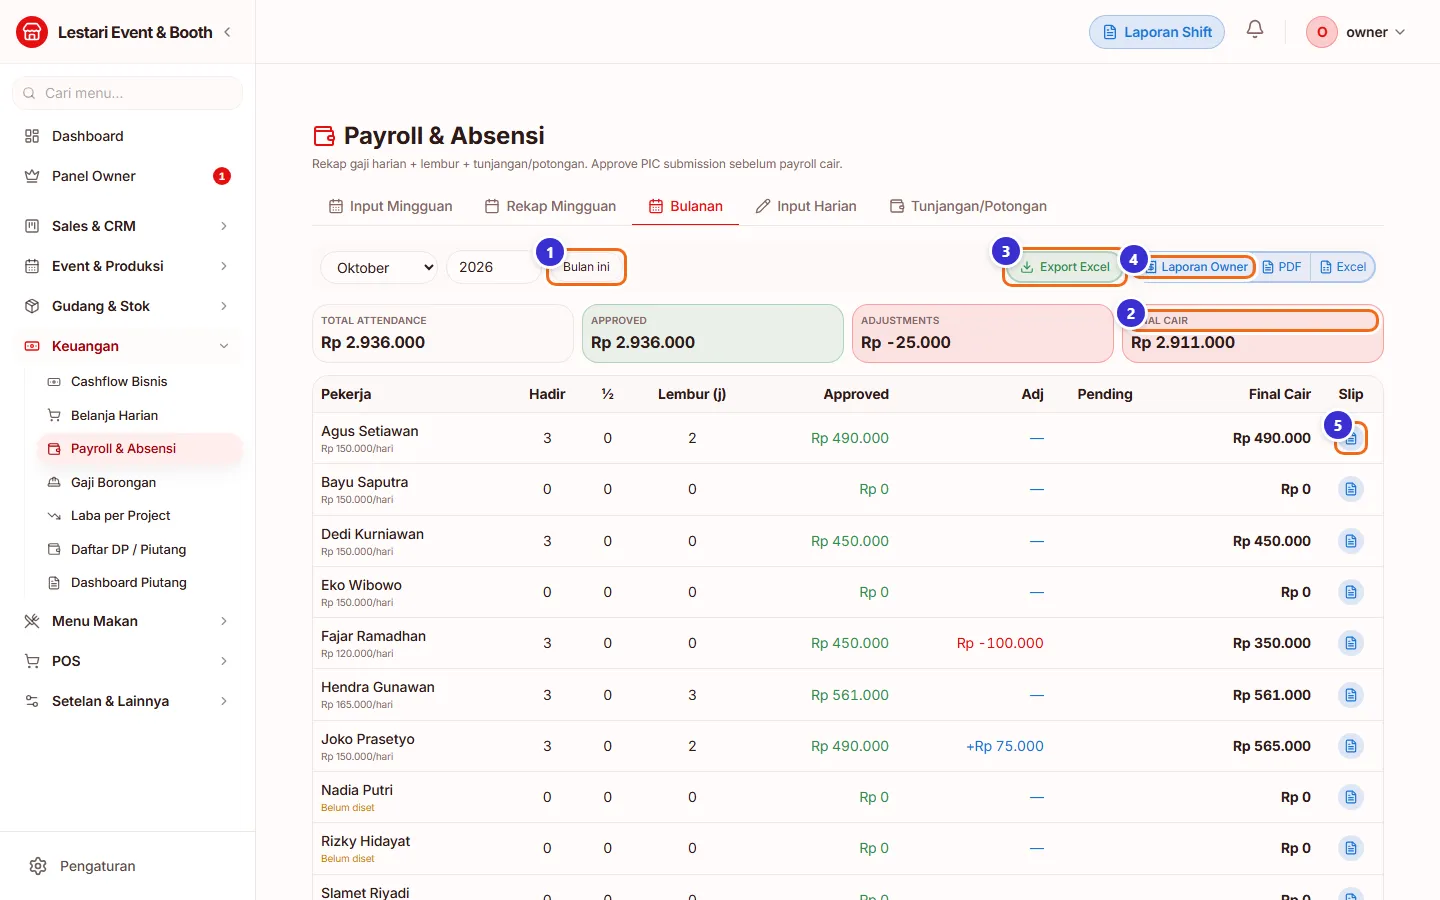The image size is (1440, 900).
Task: Collapse the Keuangan menu
Action: coord(128,346)
